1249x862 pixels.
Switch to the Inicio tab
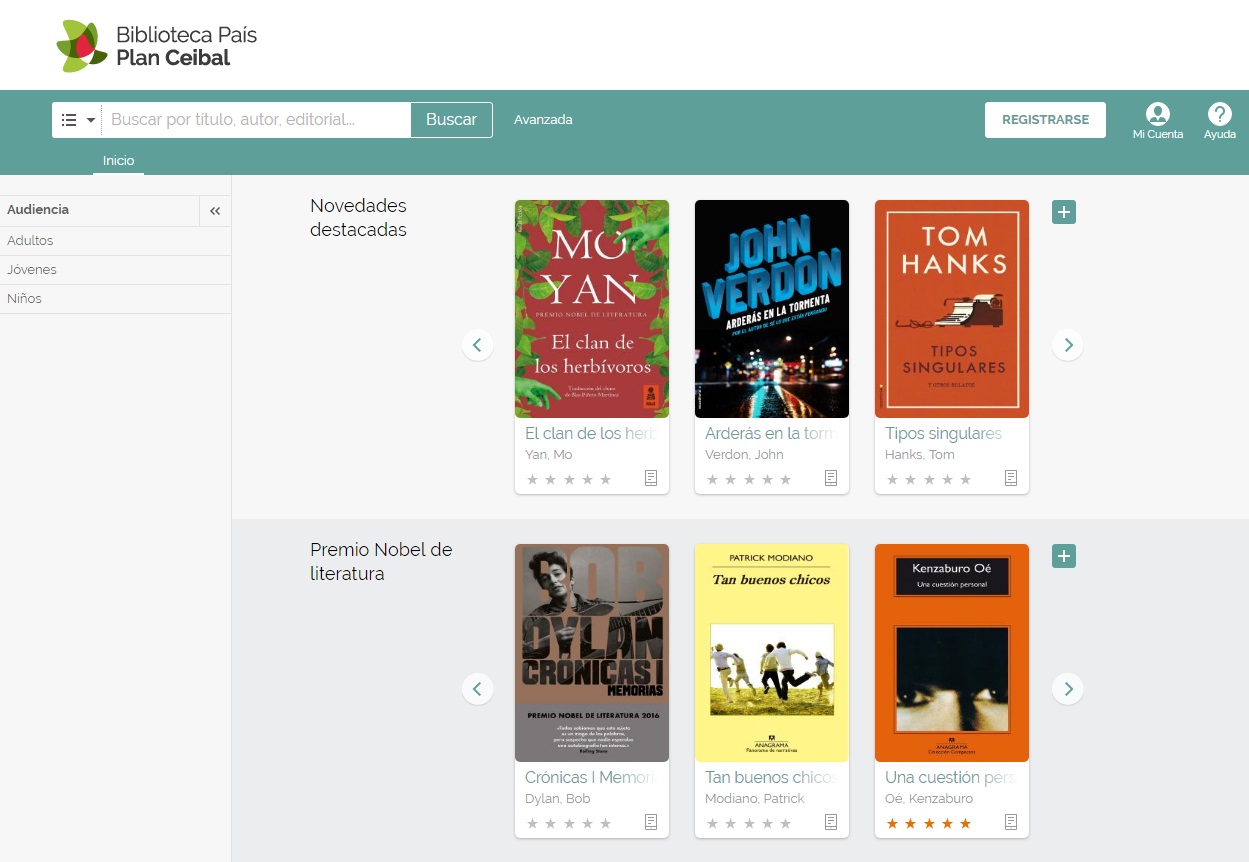pos(118,161)
